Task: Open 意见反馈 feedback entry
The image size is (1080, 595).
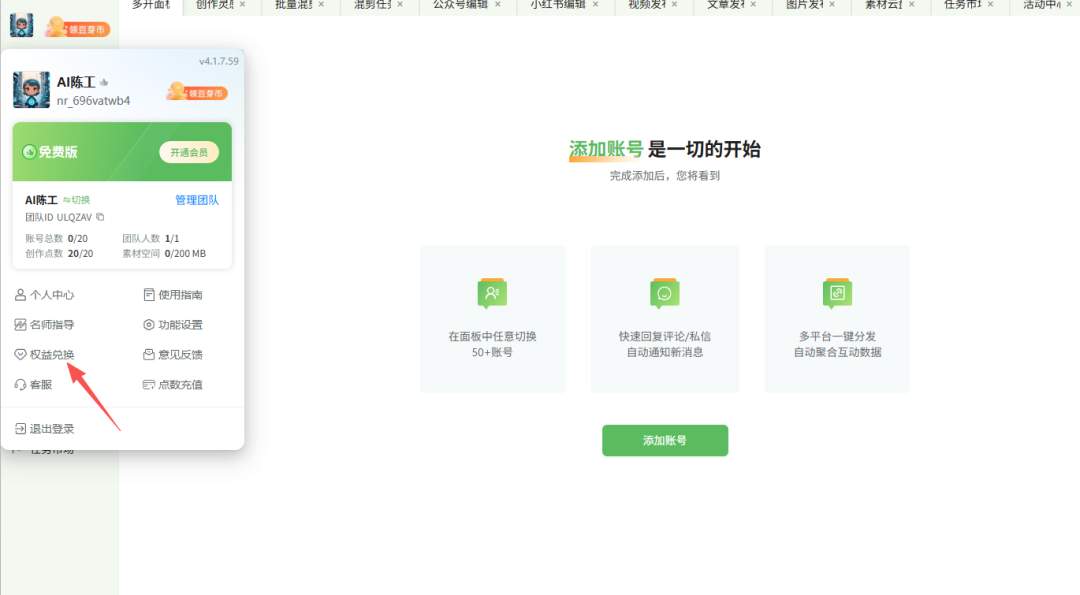Action: coord(173,355)
